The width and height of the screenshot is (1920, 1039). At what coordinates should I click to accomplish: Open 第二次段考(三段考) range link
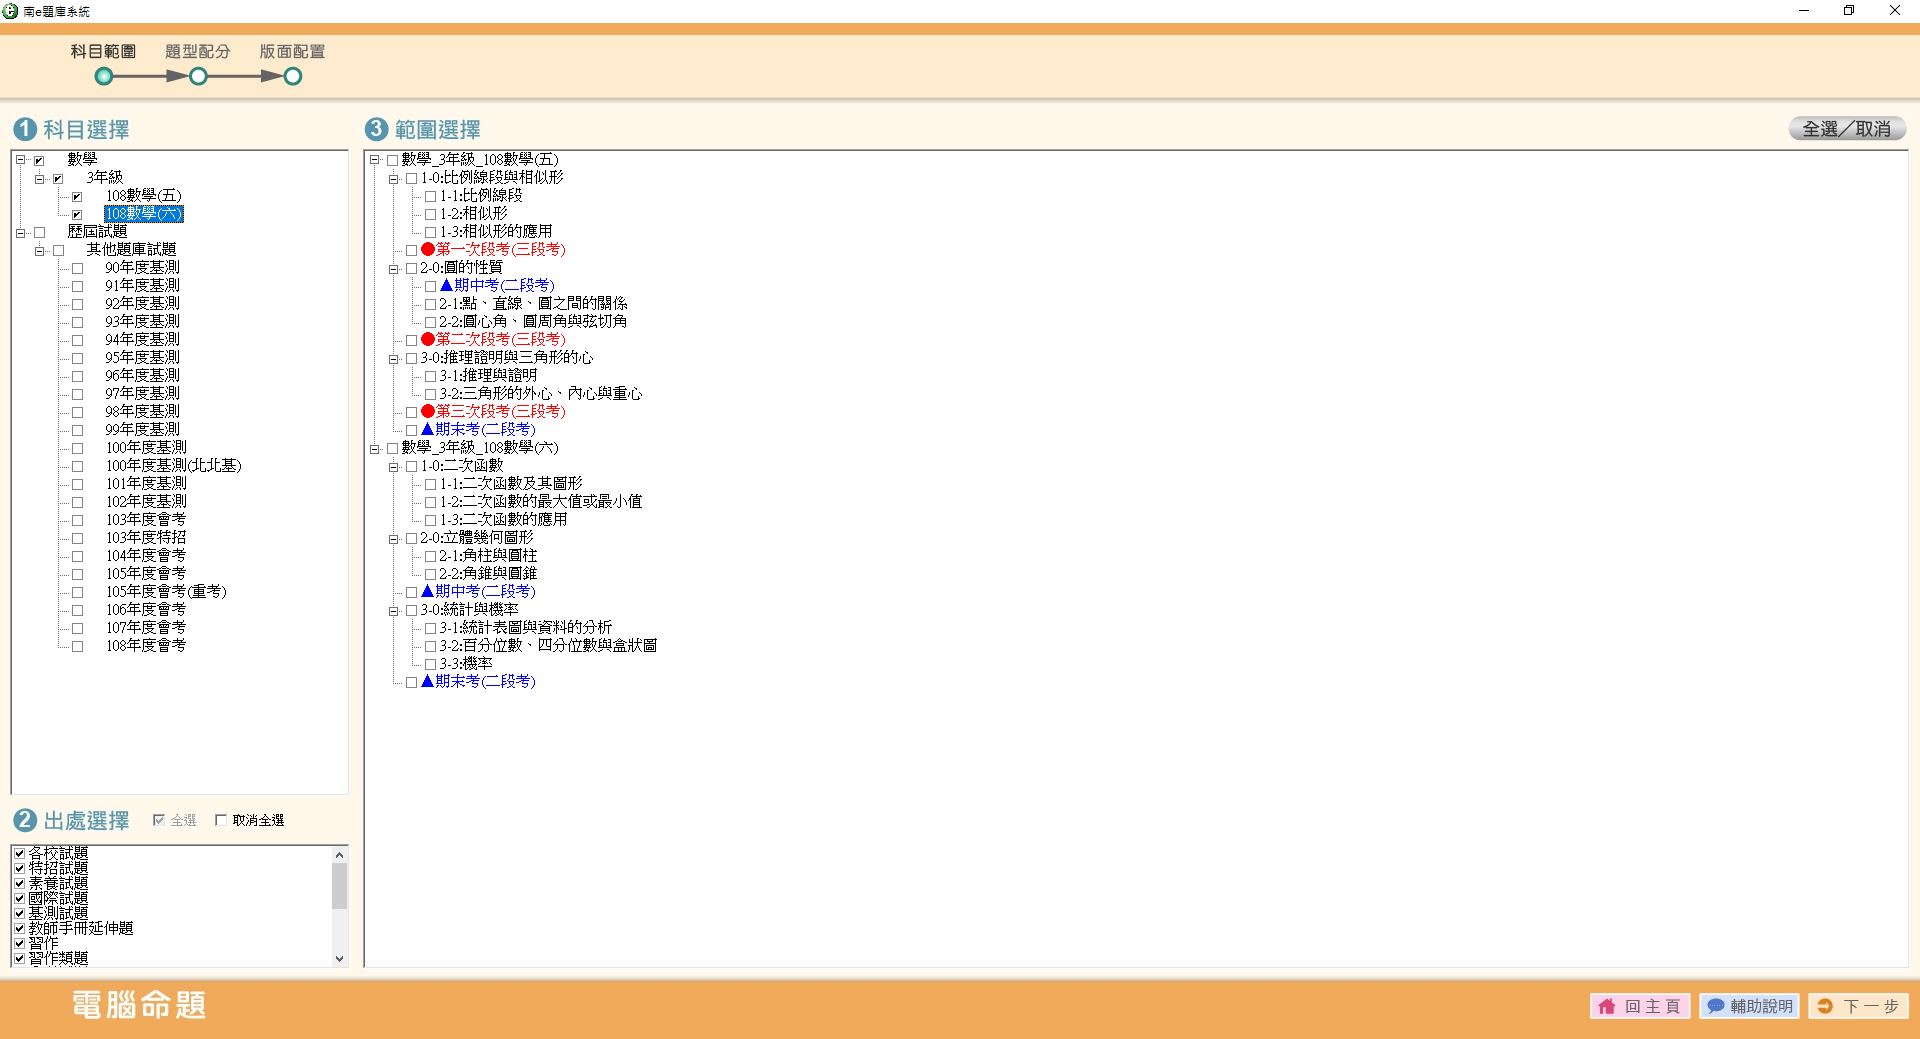[500, 340]
